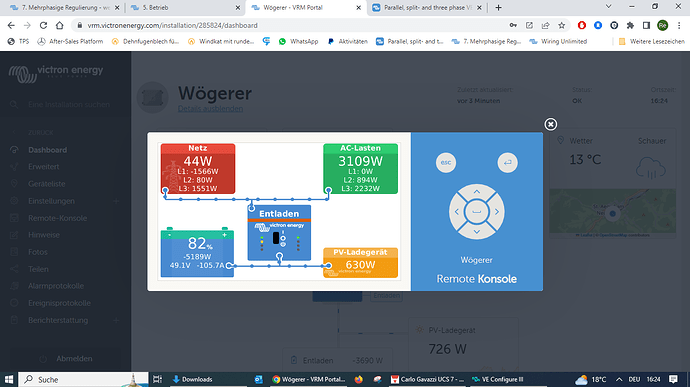
Task: Click the browser back arrow
Action: point(11,26)
